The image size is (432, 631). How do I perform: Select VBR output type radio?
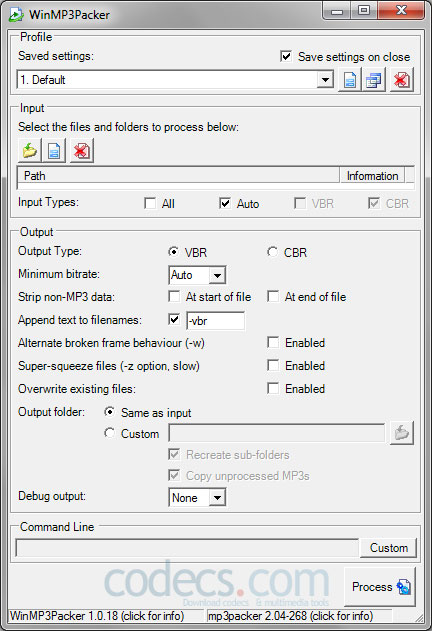coord(173,252)
